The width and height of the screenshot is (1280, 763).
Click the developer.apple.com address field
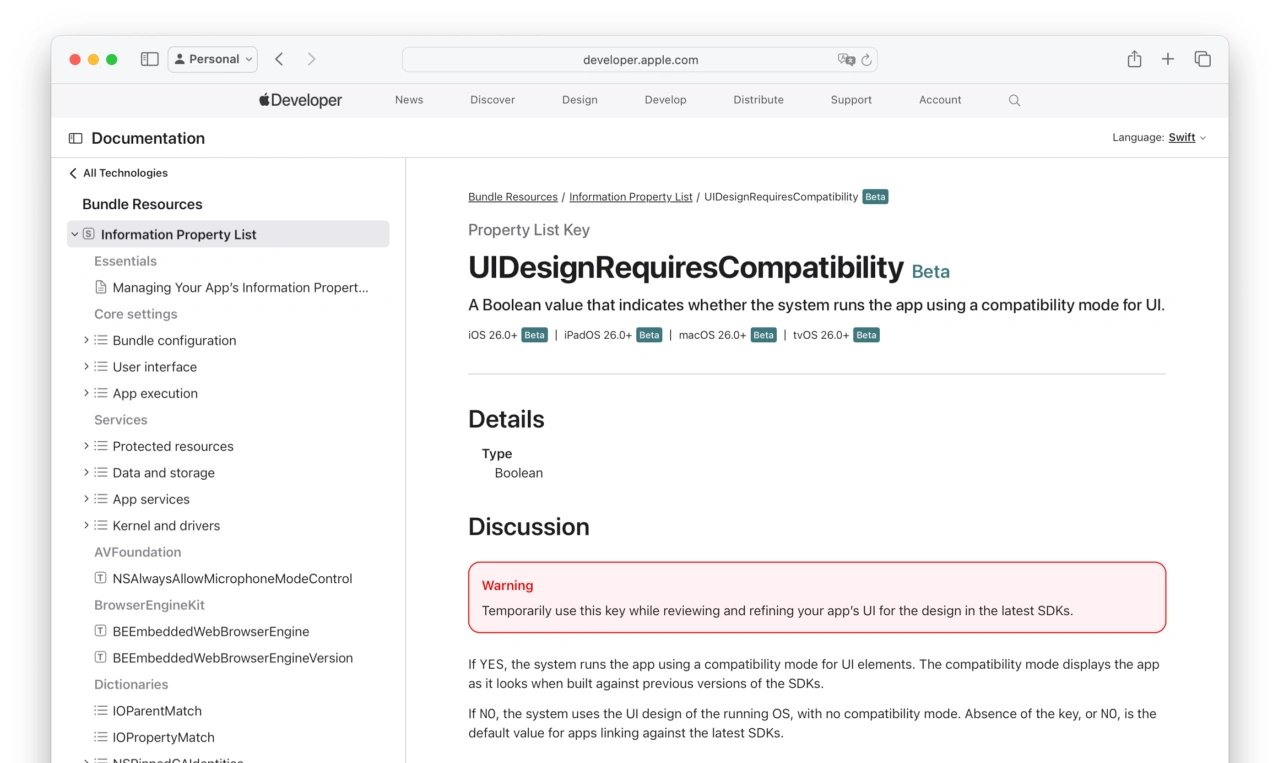click(x=640, y=60)
